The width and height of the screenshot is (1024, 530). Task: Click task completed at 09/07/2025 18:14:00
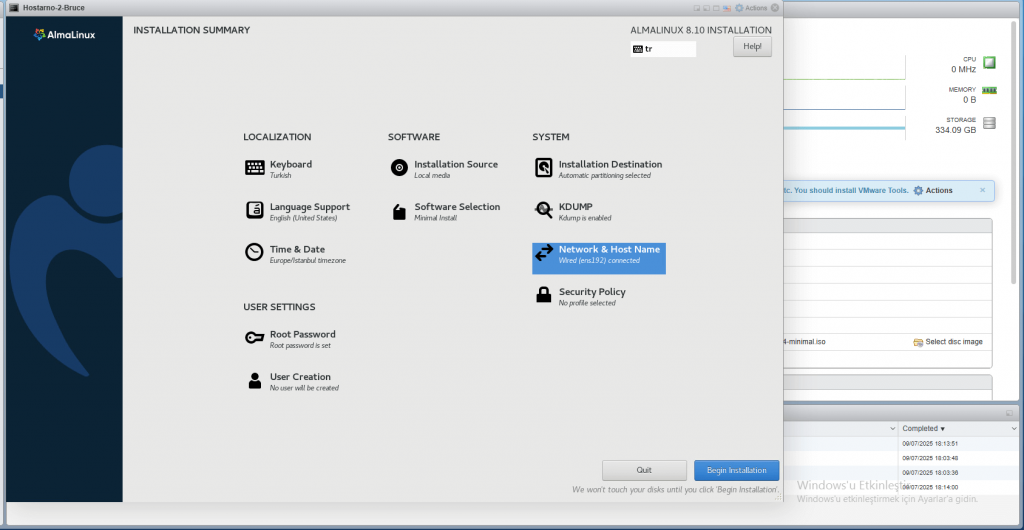930,487
